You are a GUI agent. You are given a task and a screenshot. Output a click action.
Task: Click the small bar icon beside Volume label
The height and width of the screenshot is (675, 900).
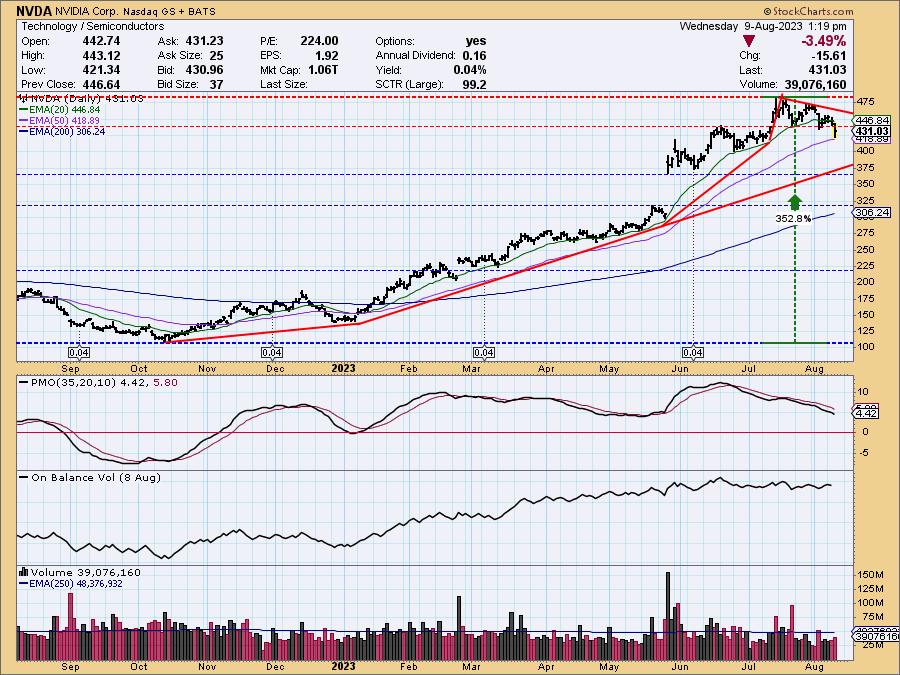tap(24, 572)
